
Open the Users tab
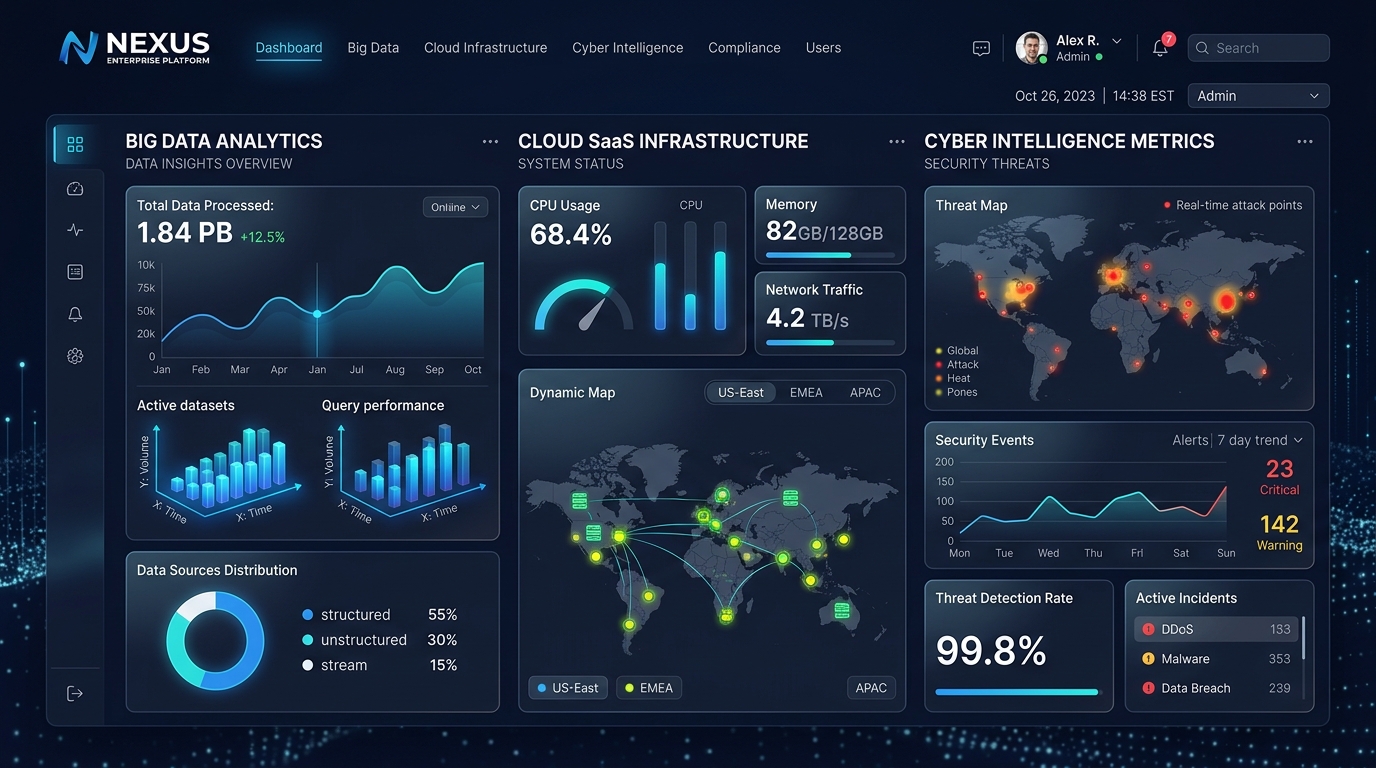[823, 48]
